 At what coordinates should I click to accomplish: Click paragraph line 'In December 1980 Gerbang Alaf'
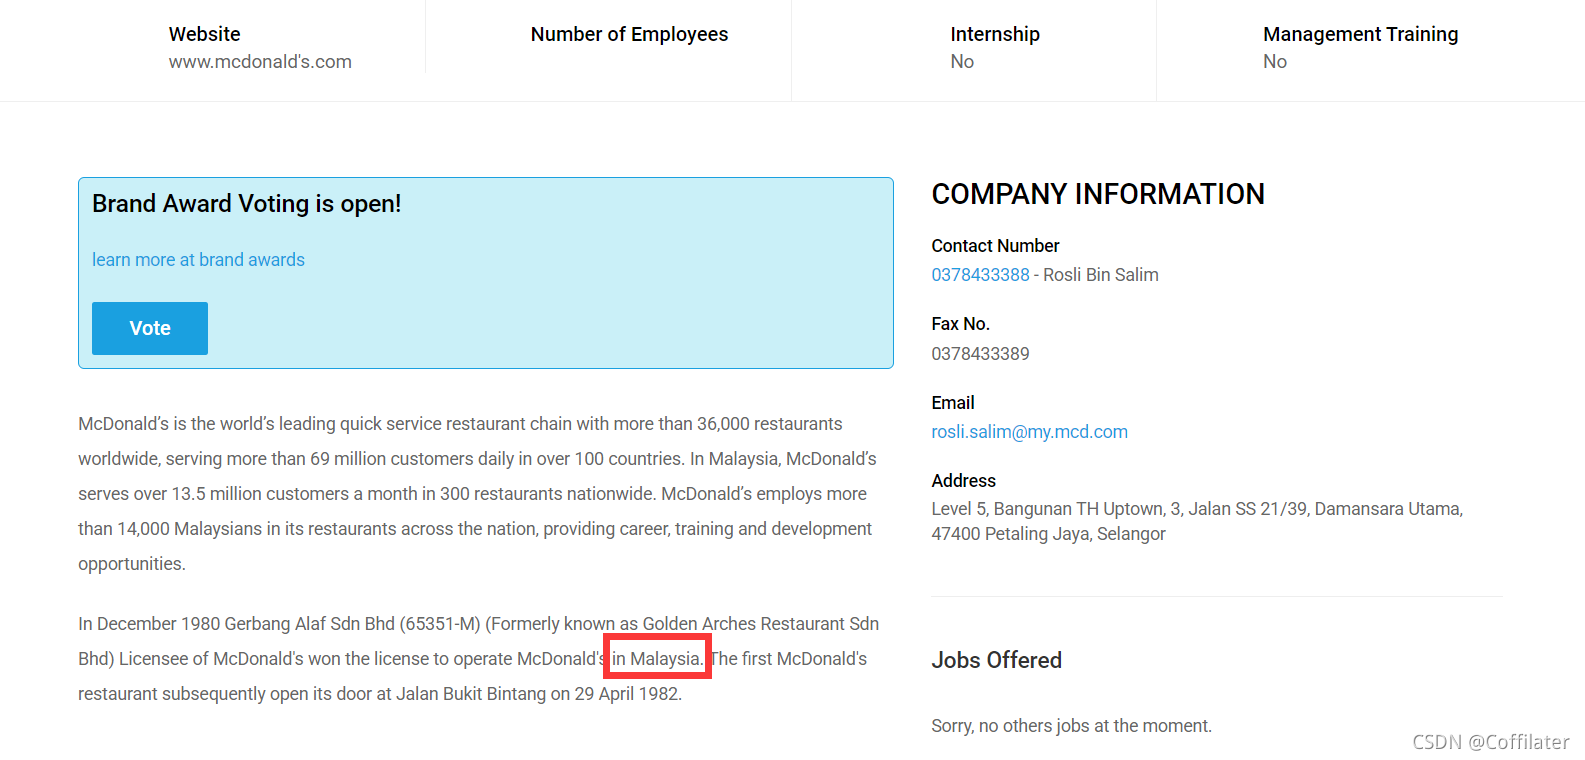478,624
